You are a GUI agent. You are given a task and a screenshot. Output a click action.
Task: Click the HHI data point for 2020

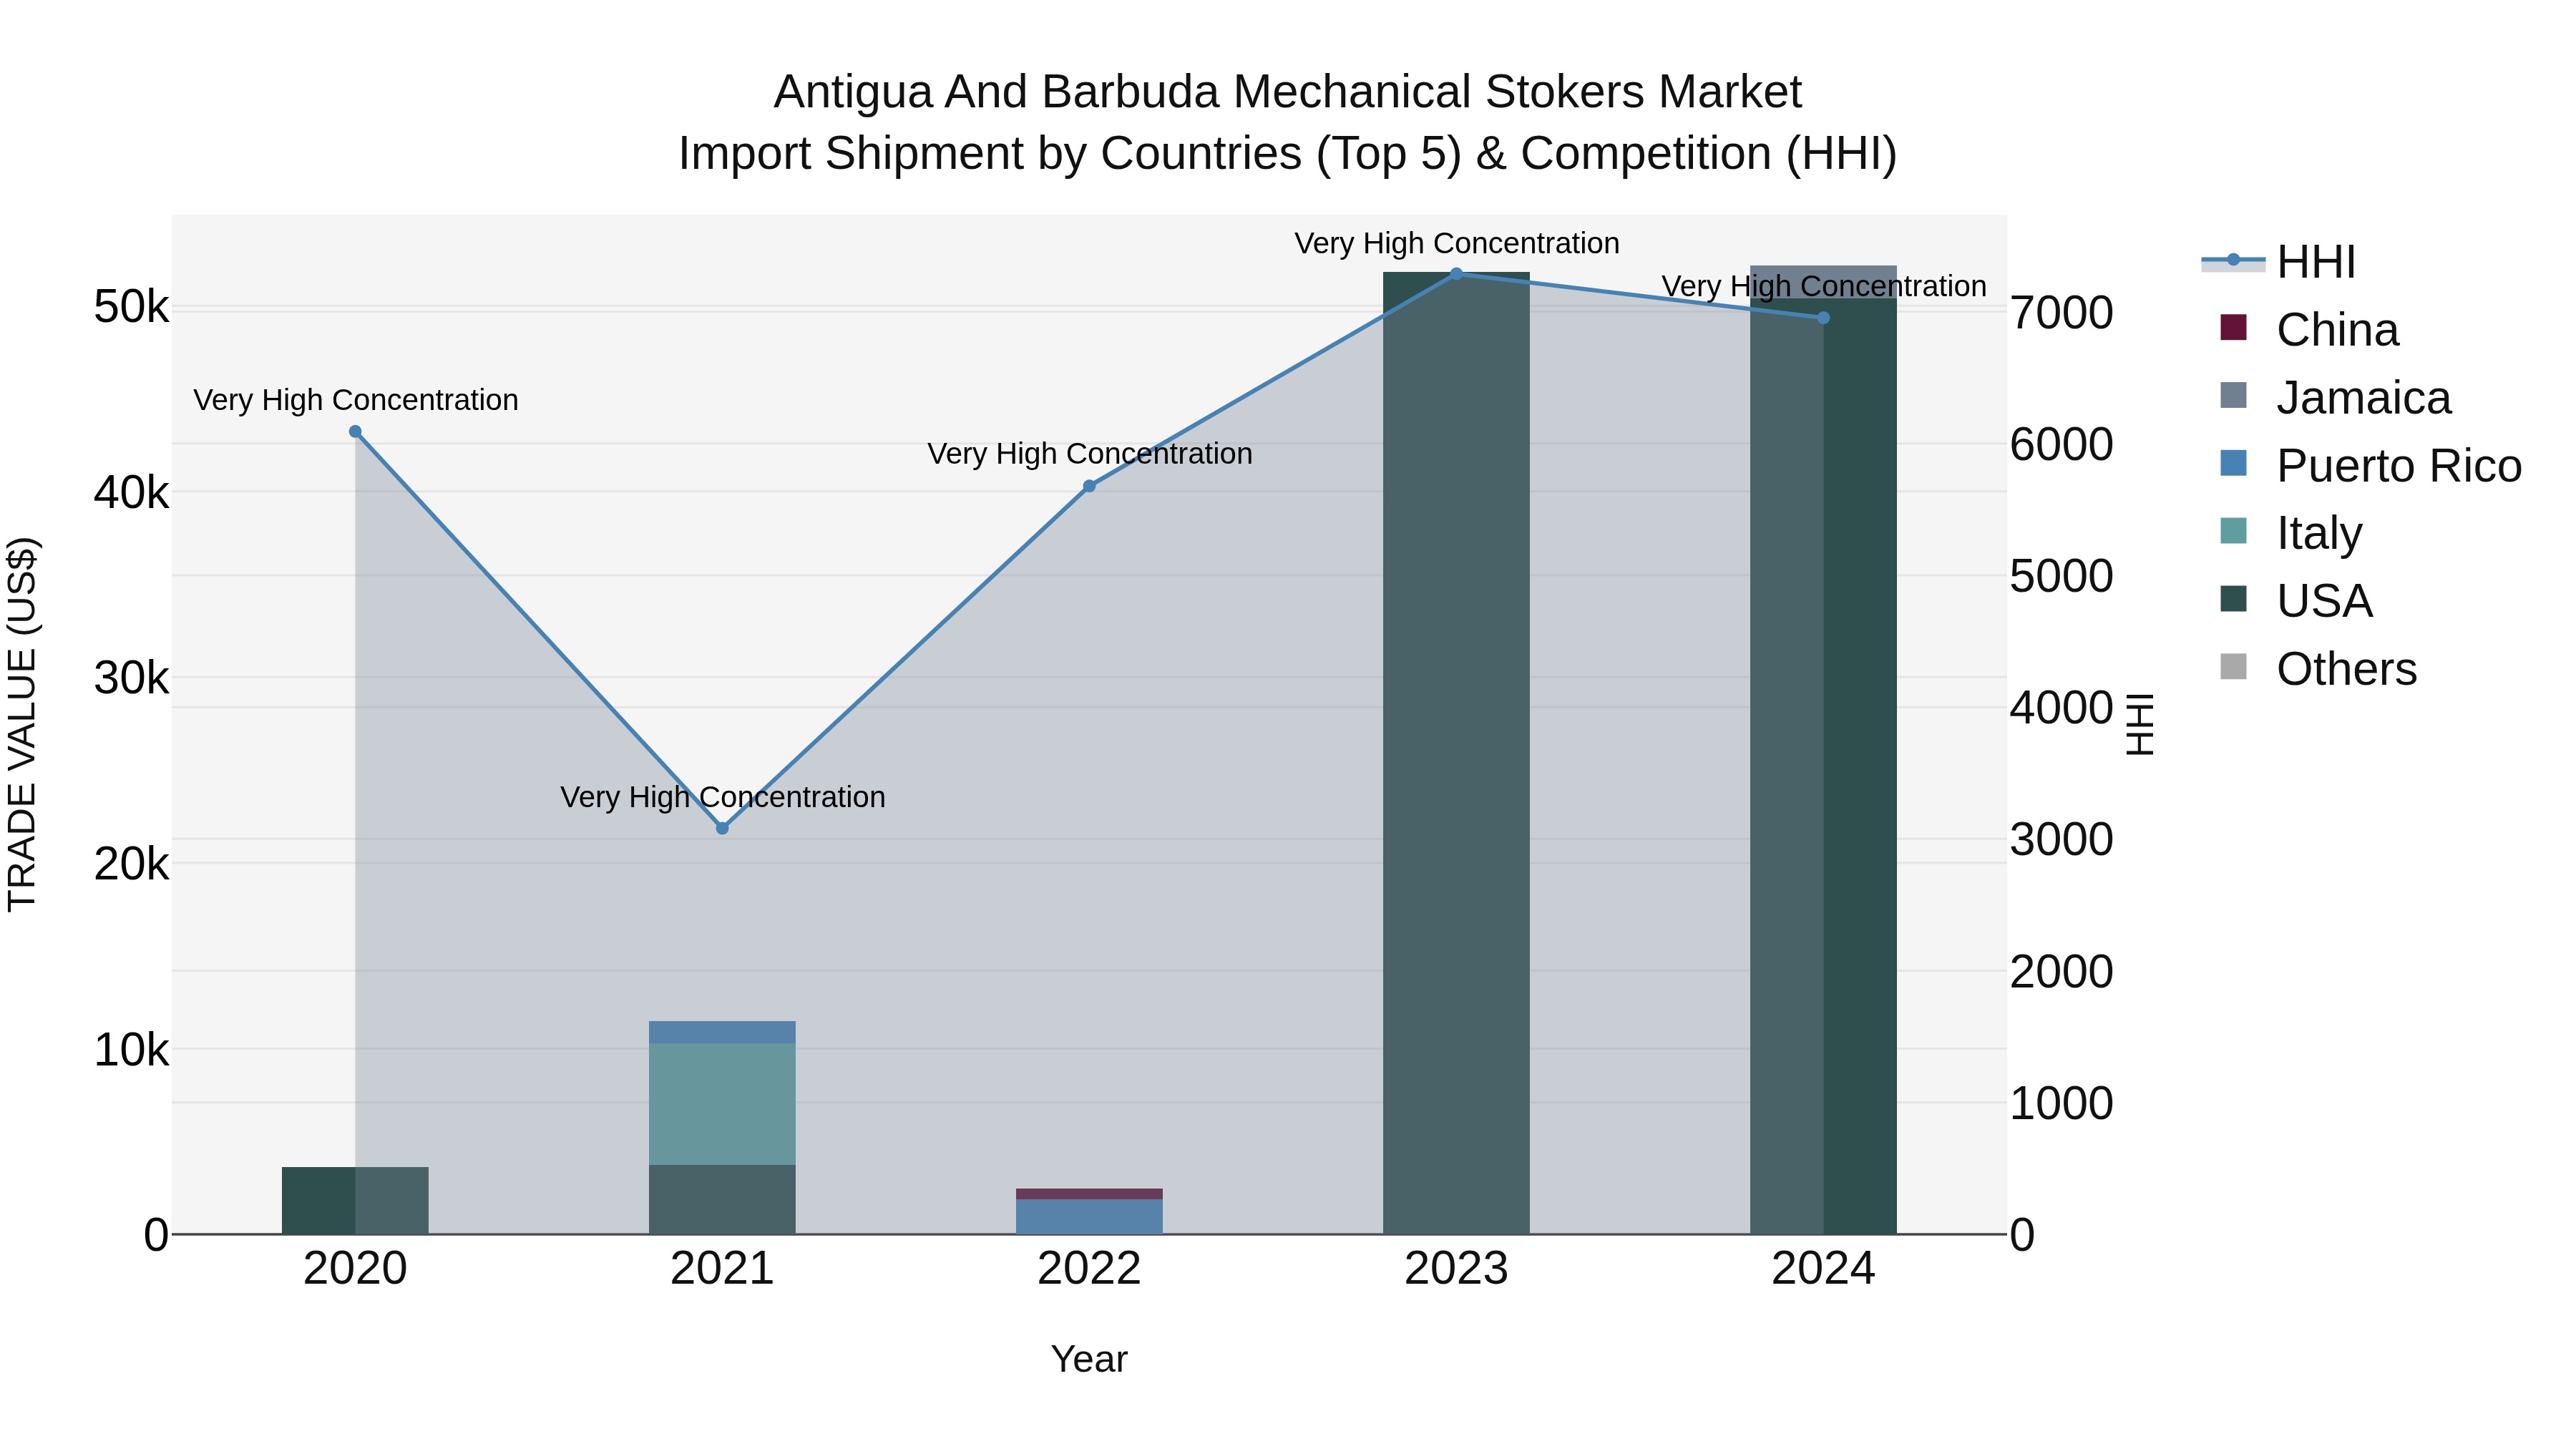[355, 432]
